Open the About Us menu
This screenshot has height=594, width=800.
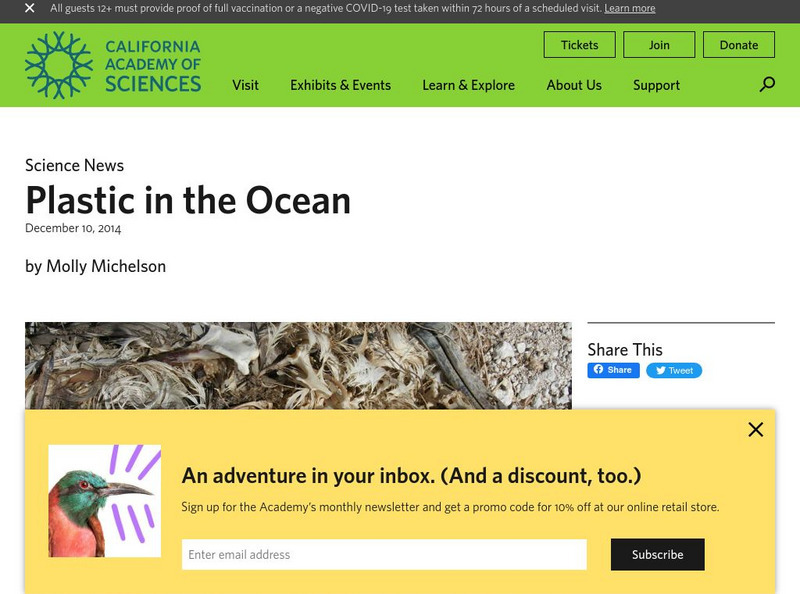(574, 85)
